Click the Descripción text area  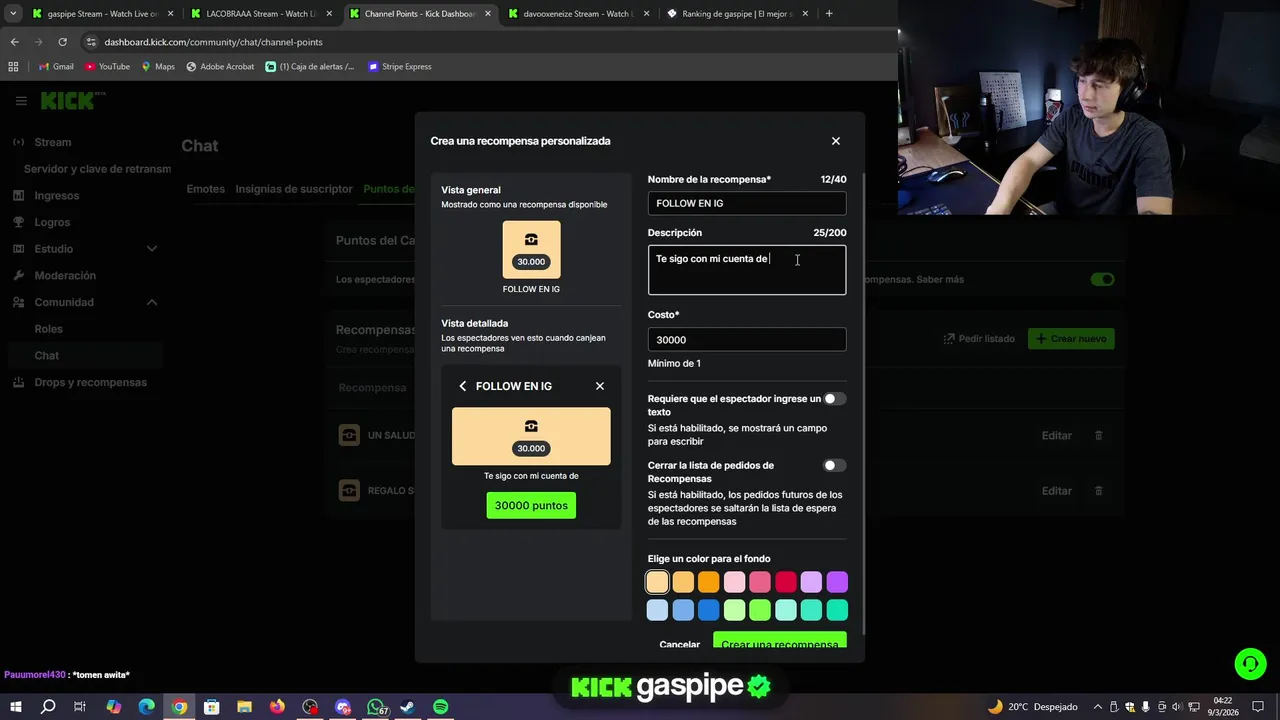click(x=747, y=270)
